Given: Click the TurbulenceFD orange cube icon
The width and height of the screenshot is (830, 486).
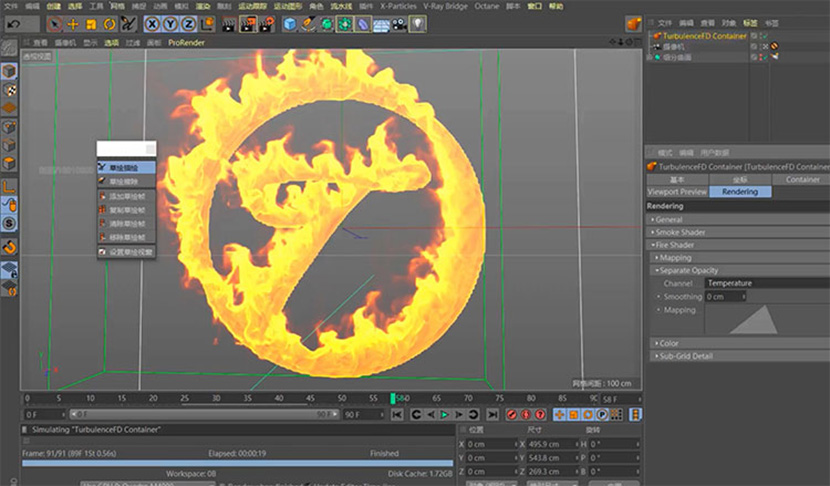Looking at the screenshot, I should coord(634,24).
